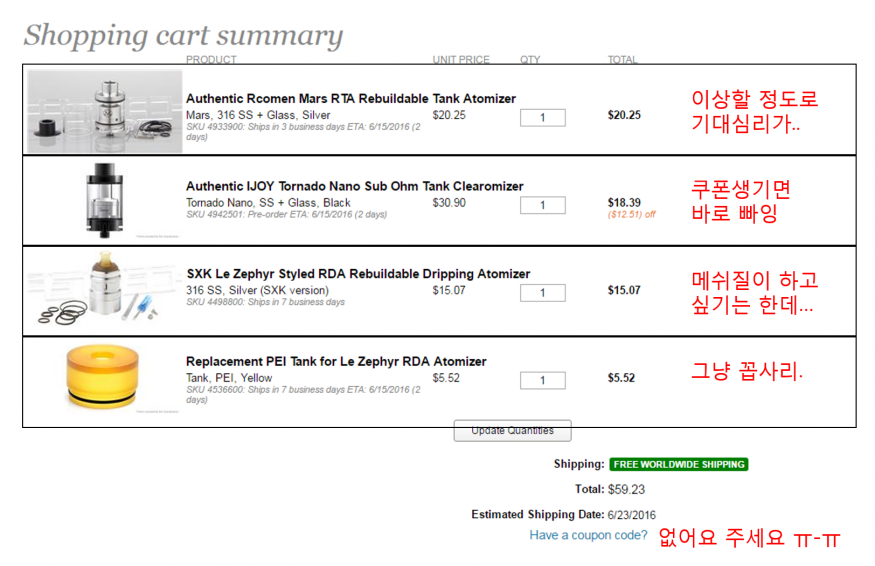Click the $12.51 off discount text
This screenshot has height=566, width=875.
point(631,214)
